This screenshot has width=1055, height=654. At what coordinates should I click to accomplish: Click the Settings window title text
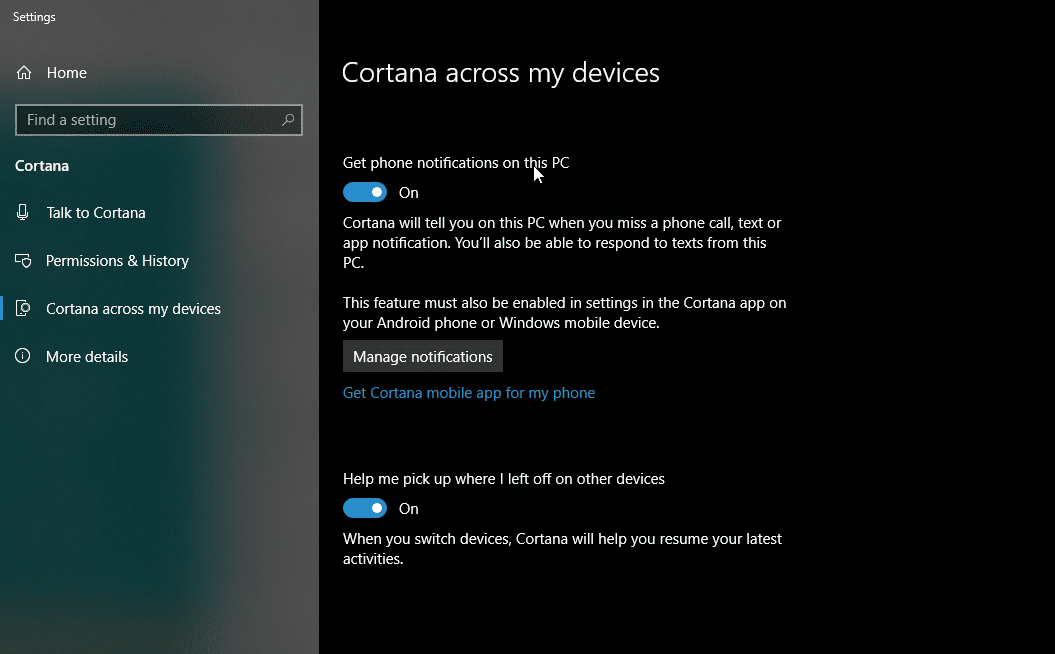coord(34,17)
